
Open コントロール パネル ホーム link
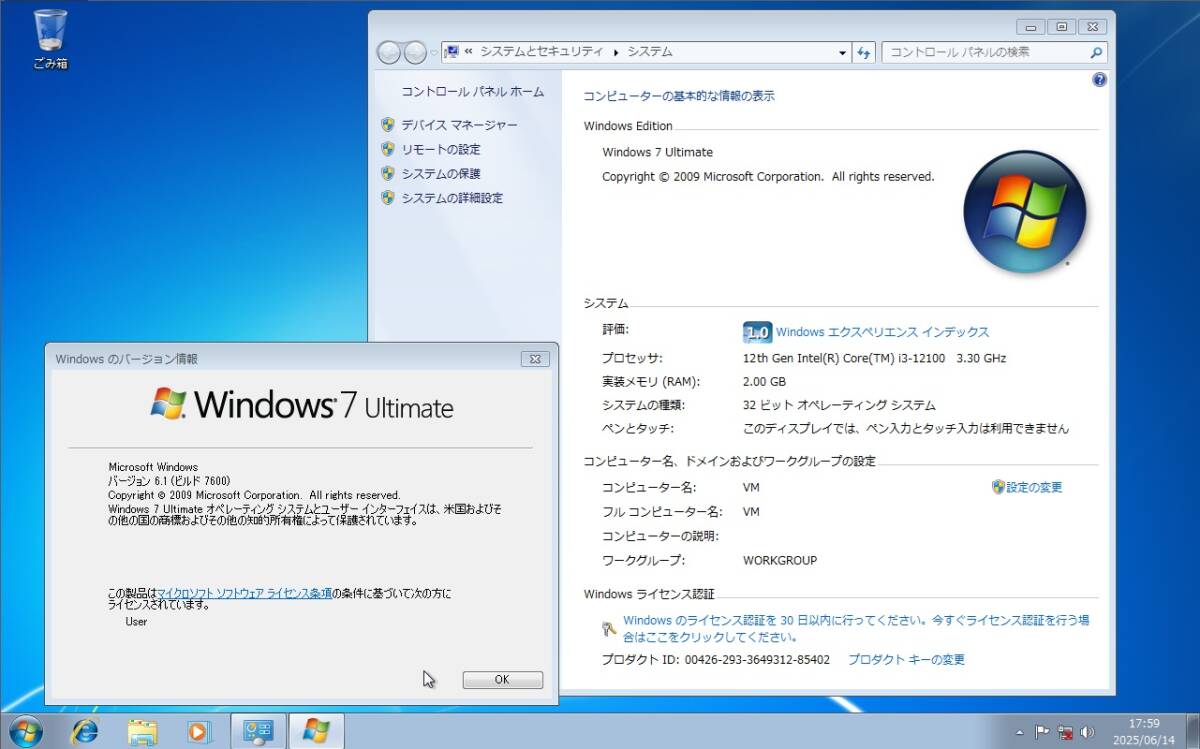(x=473, y=91)
